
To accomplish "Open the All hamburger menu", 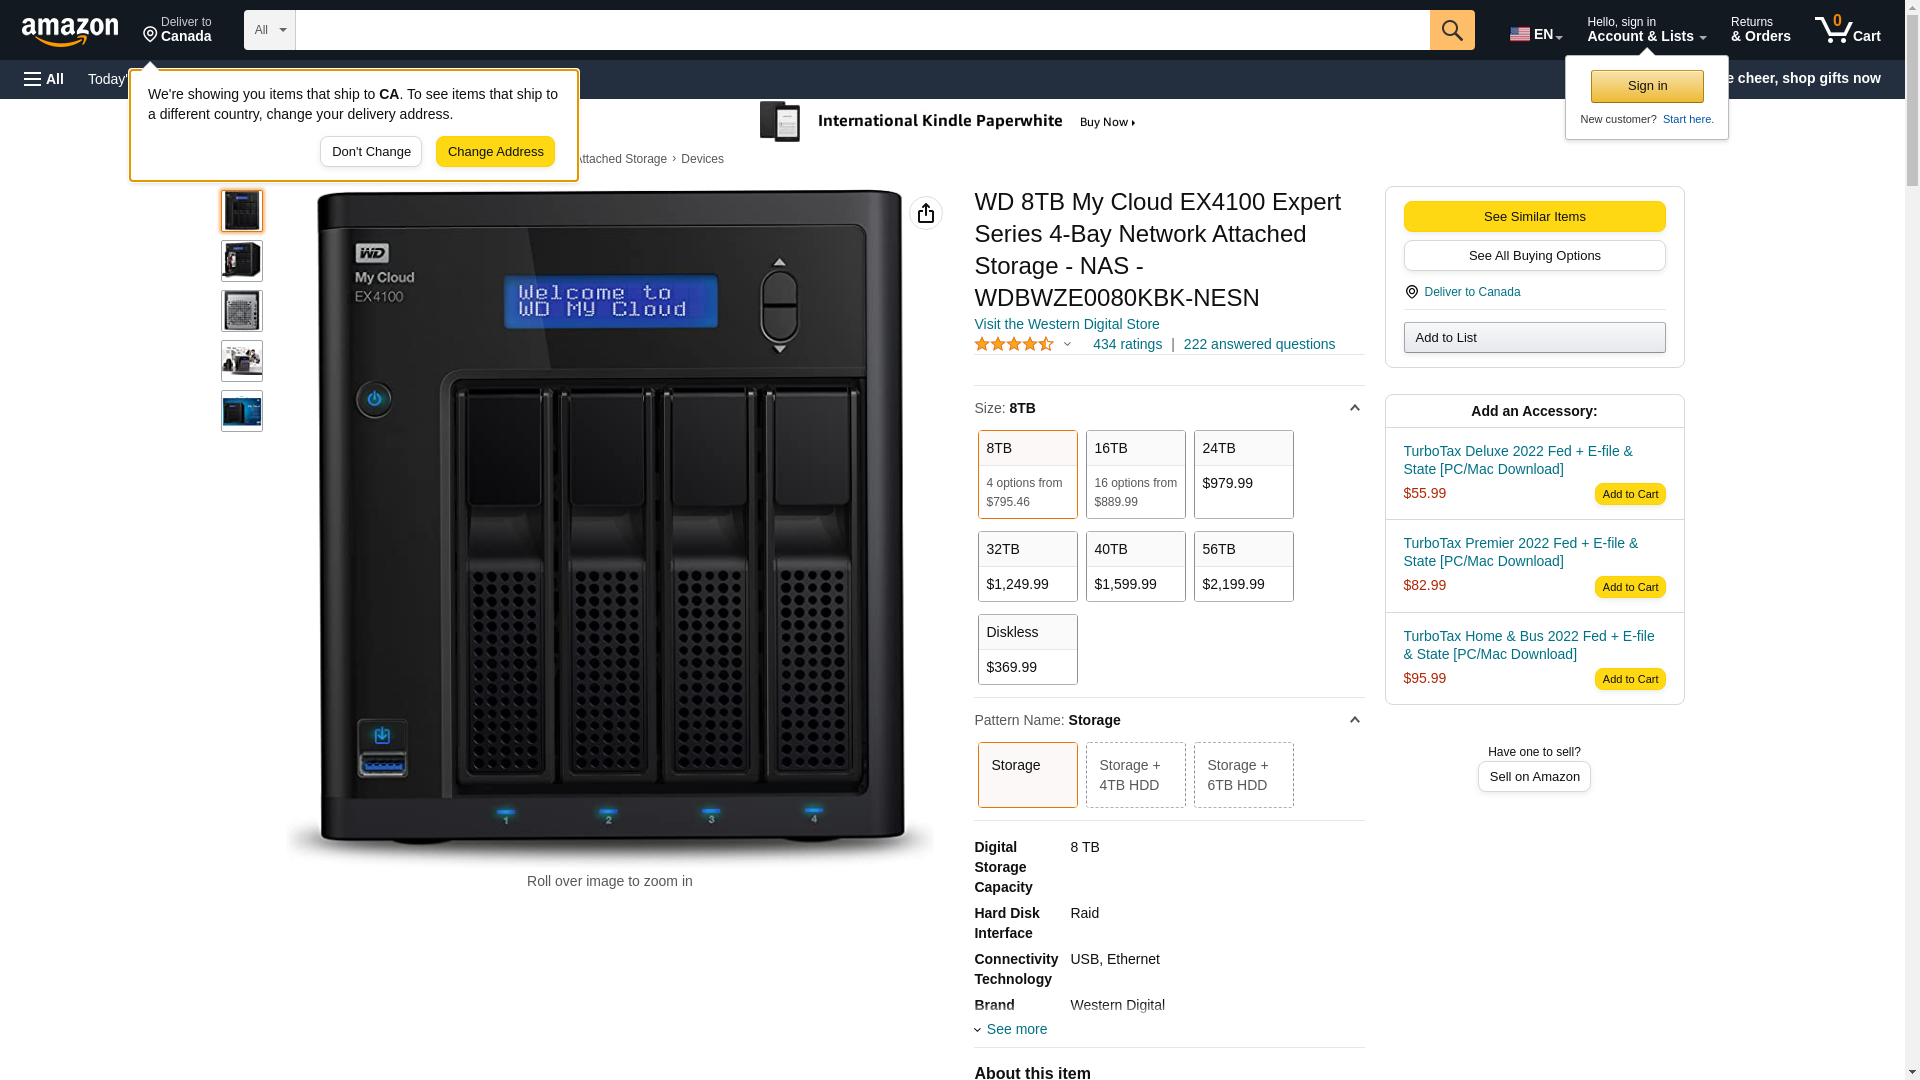I will (x=44, y=79).
